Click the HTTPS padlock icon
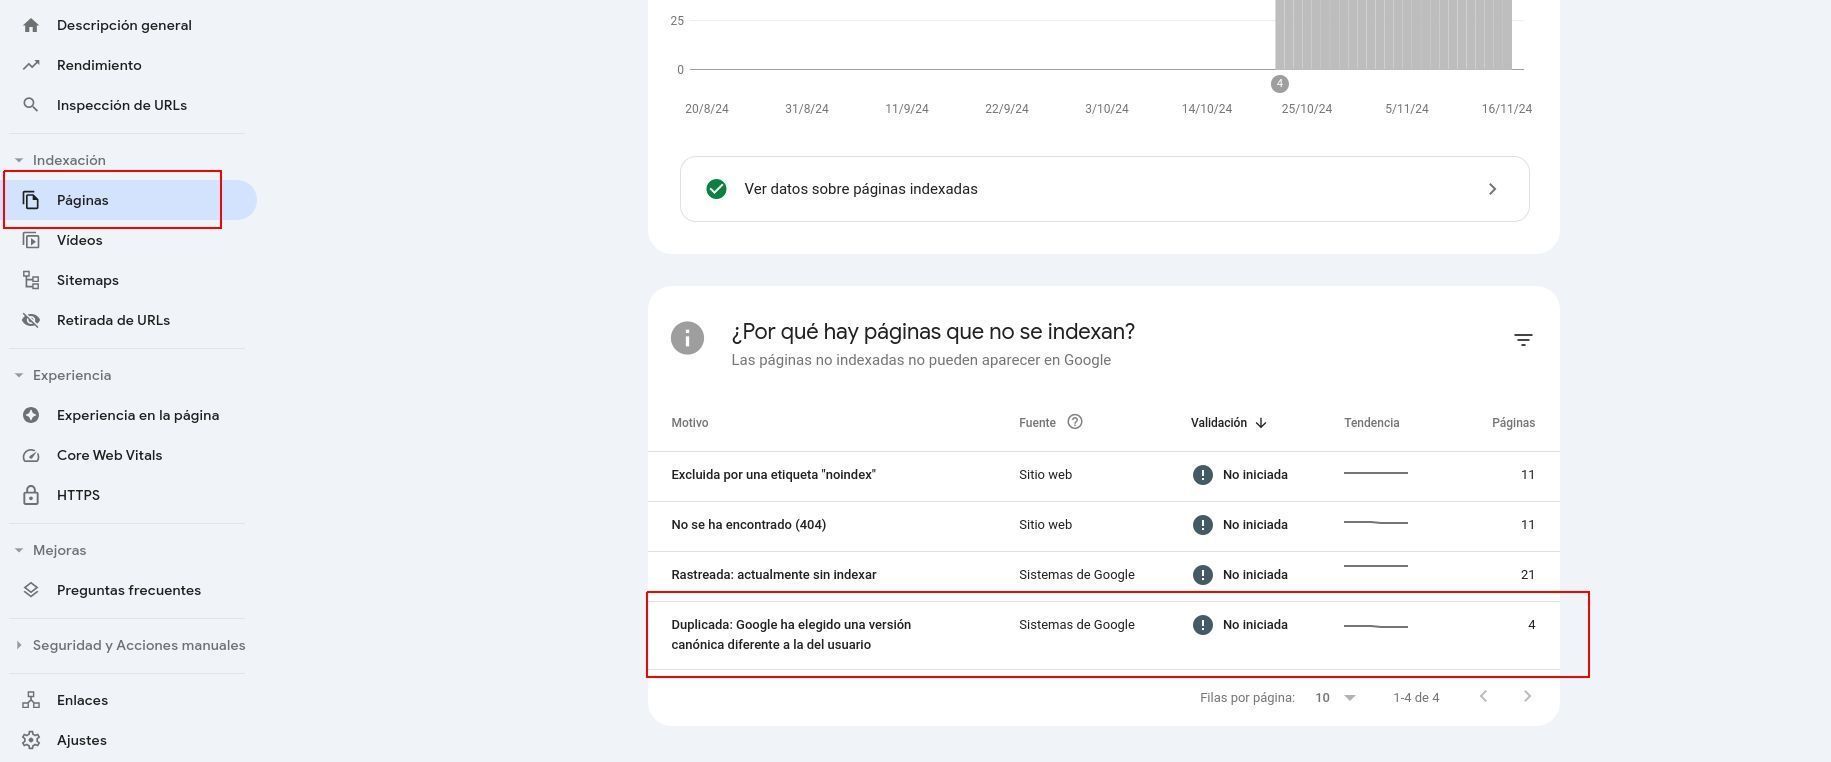This screenshot has width=1831, height=762. [x=31, y=495]
